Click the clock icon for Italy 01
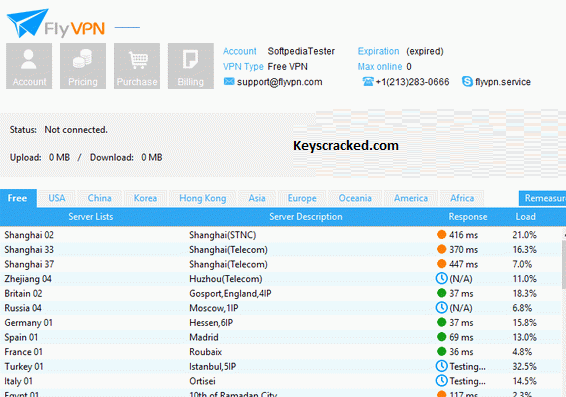 point(441,381)
